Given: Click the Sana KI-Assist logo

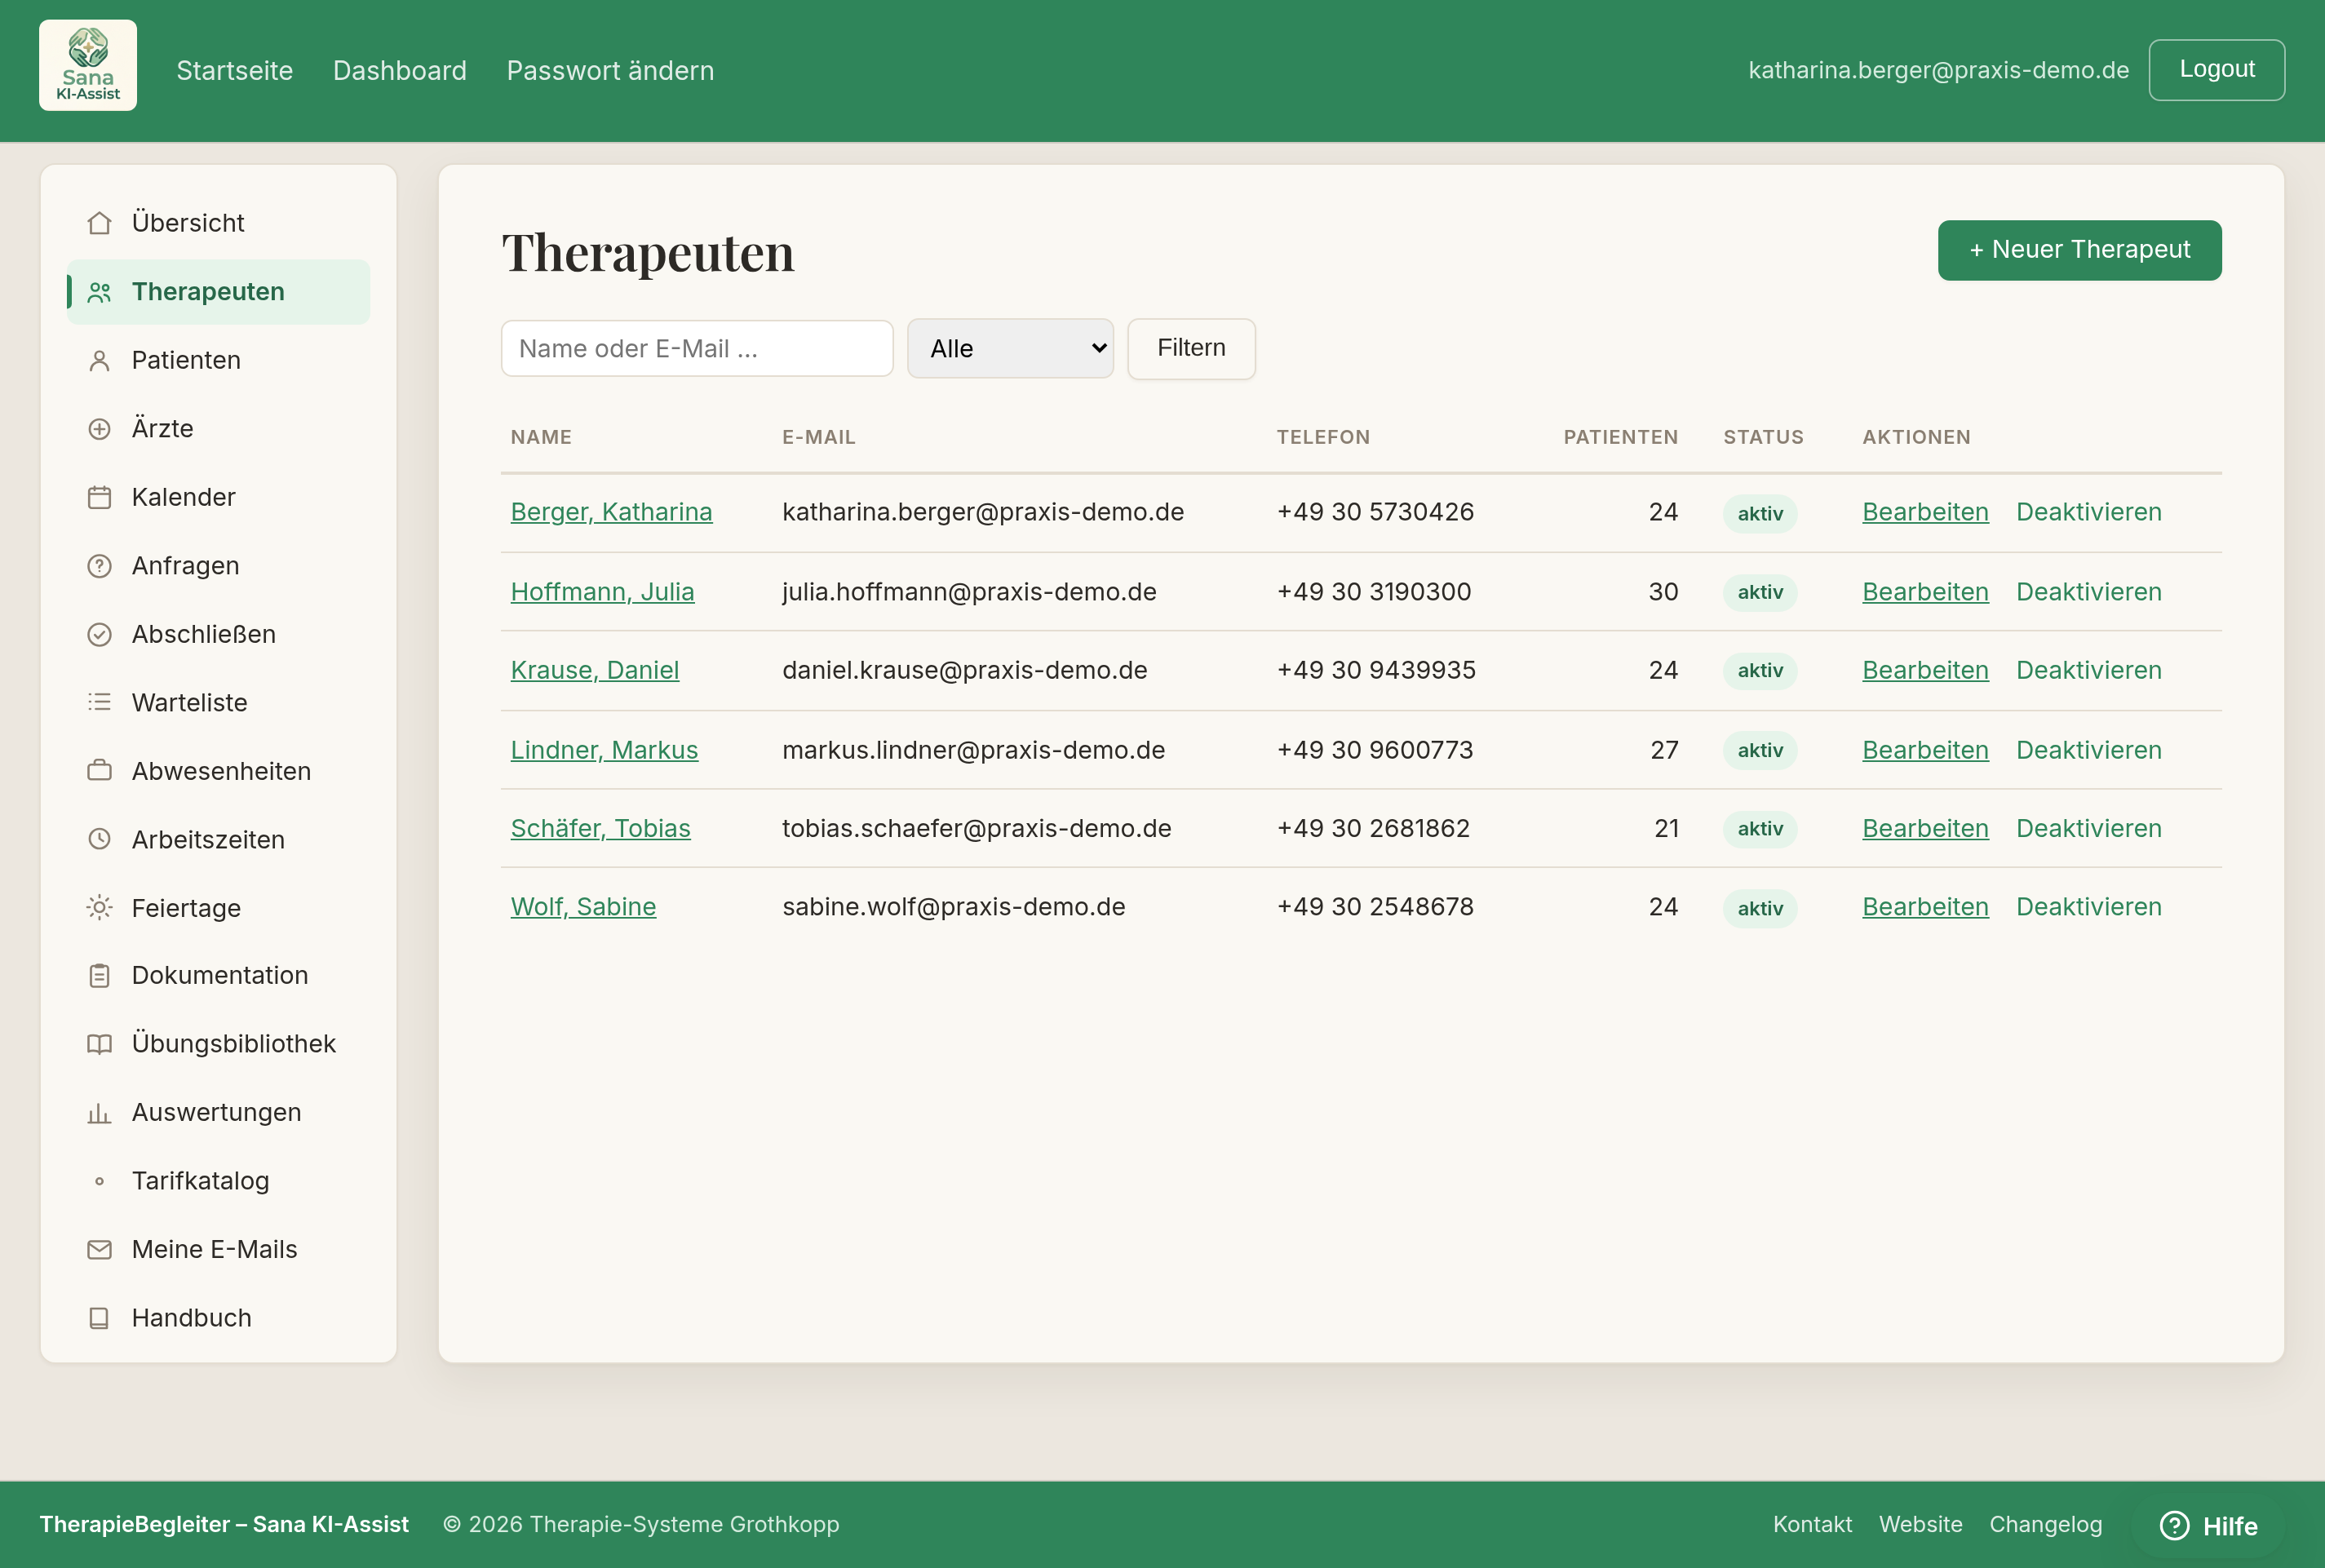Looking at the screenshot, I should tap(88, 66).
